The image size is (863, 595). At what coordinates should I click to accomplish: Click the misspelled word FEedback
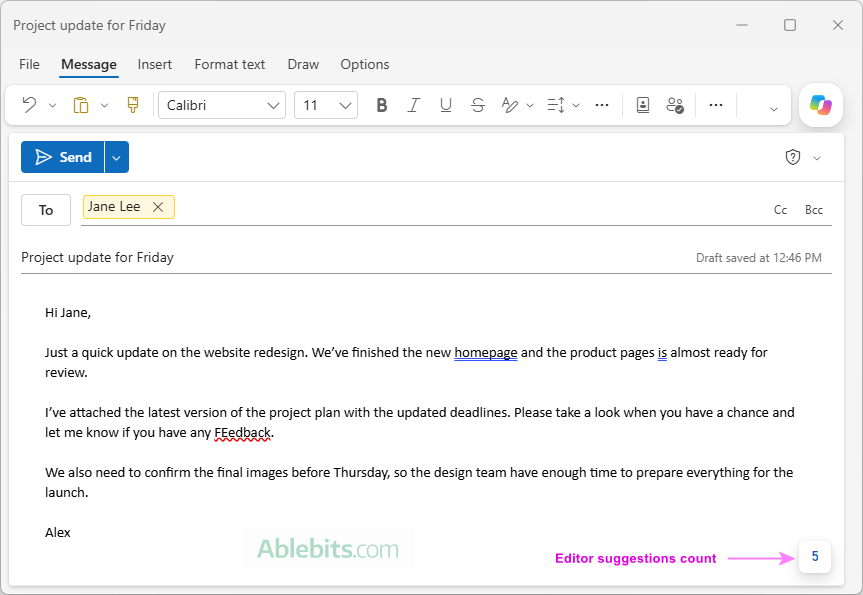click(242, 433)
